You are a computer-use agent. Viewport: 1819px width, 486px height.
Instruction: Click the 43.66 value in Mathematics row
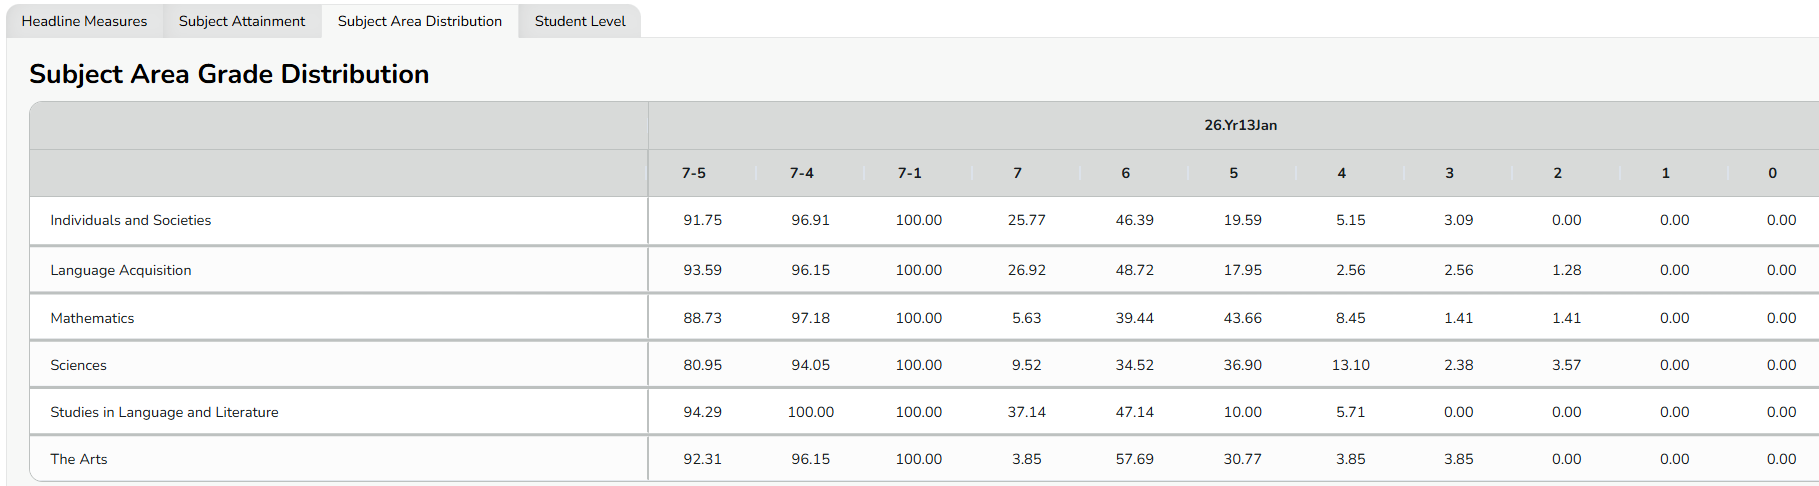1242,318
